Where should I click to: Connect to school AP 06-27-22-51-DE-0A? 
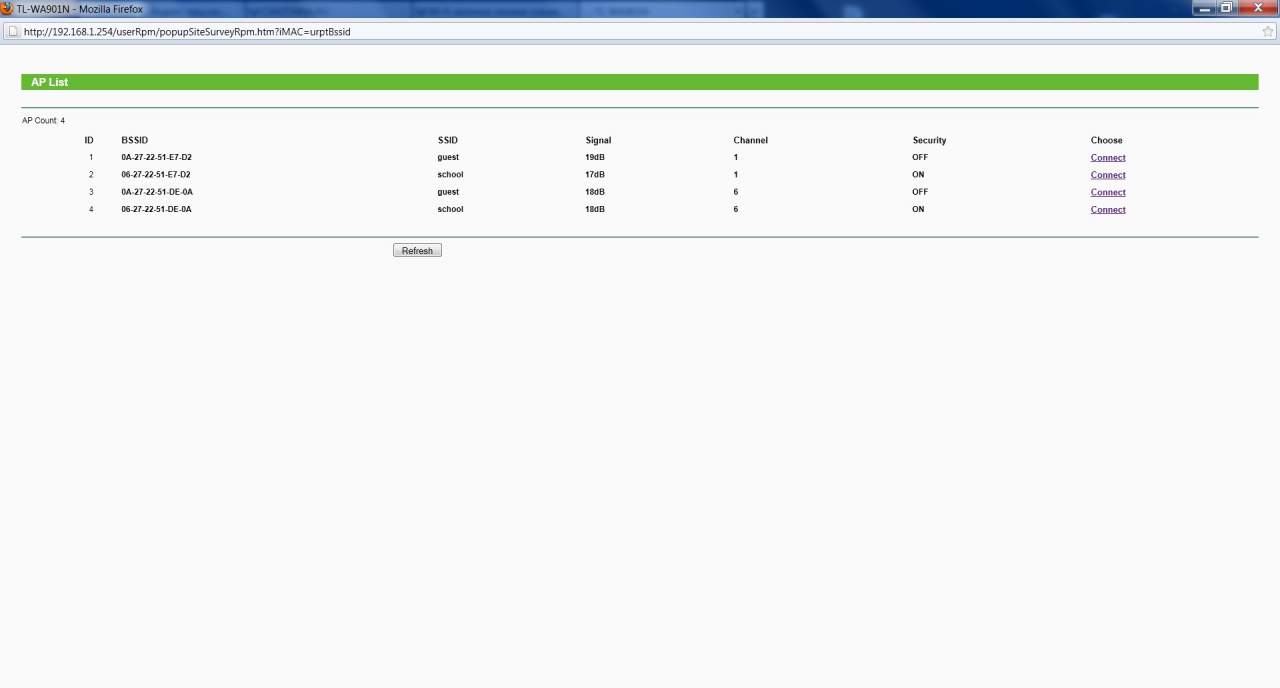pyautogui.click(x=1108, y=210)
